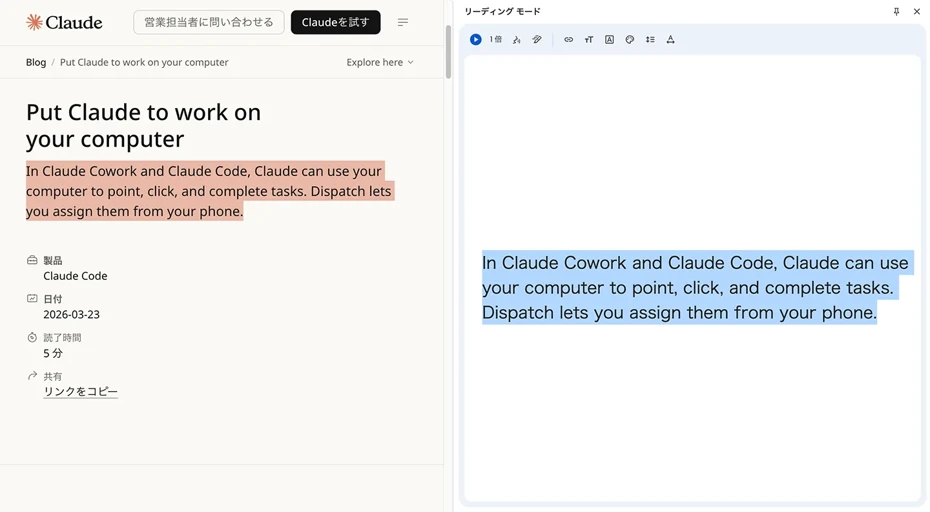
Task: Click the 製品 briefcase icon
Action: pyautogui.click(x=32, y=260)
